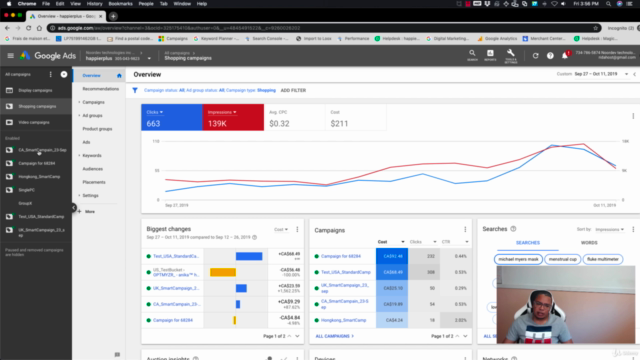This screenshot has height=360, width=640.
Task: Open the Google Ads hamburger menu
Action: coord(11,56)
